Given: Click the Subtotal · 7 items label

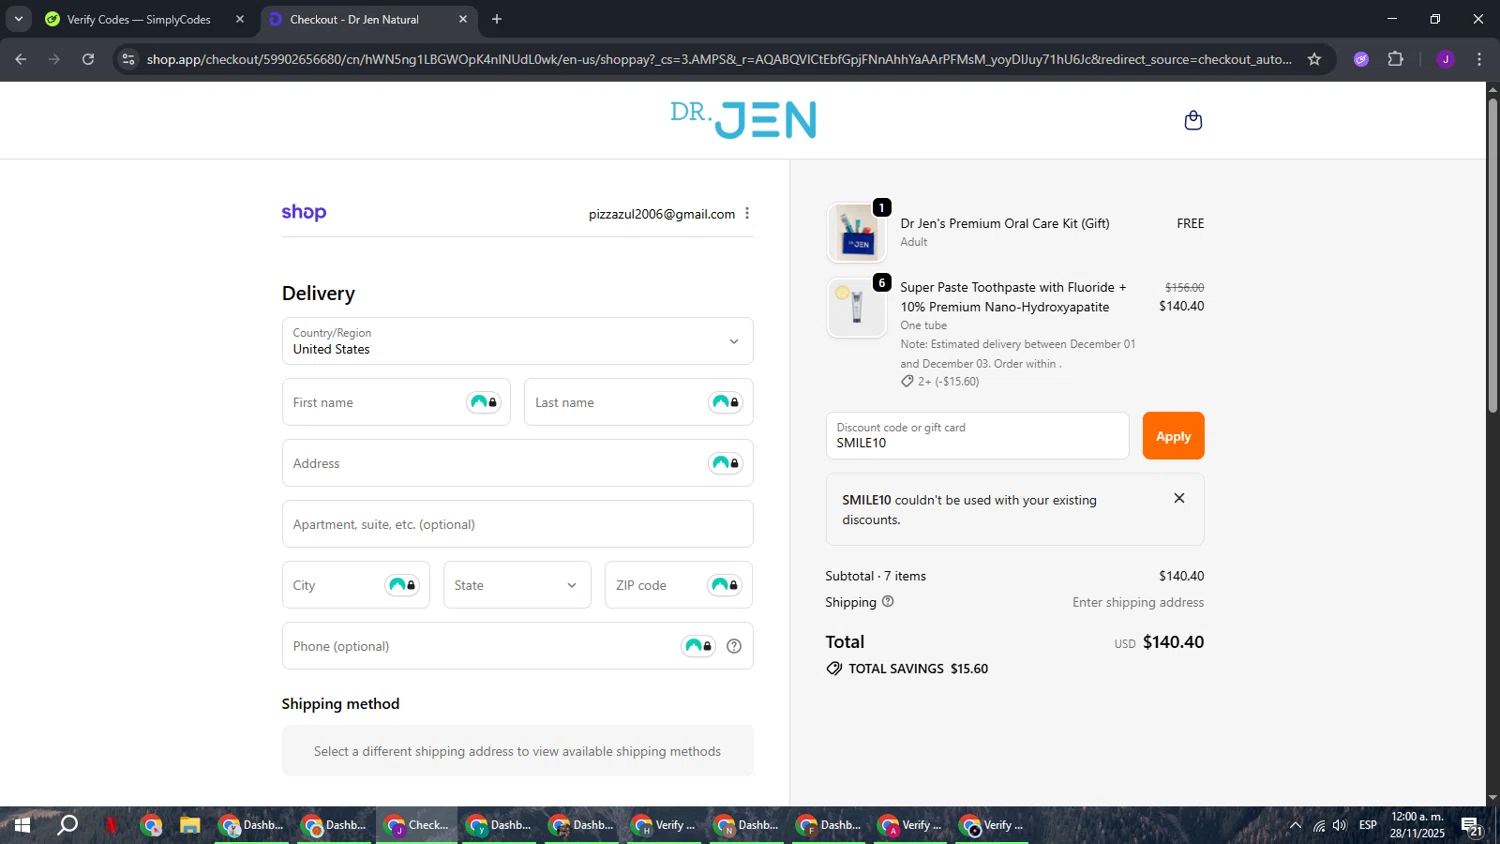Looking at the screenshot, I should 875,576.
